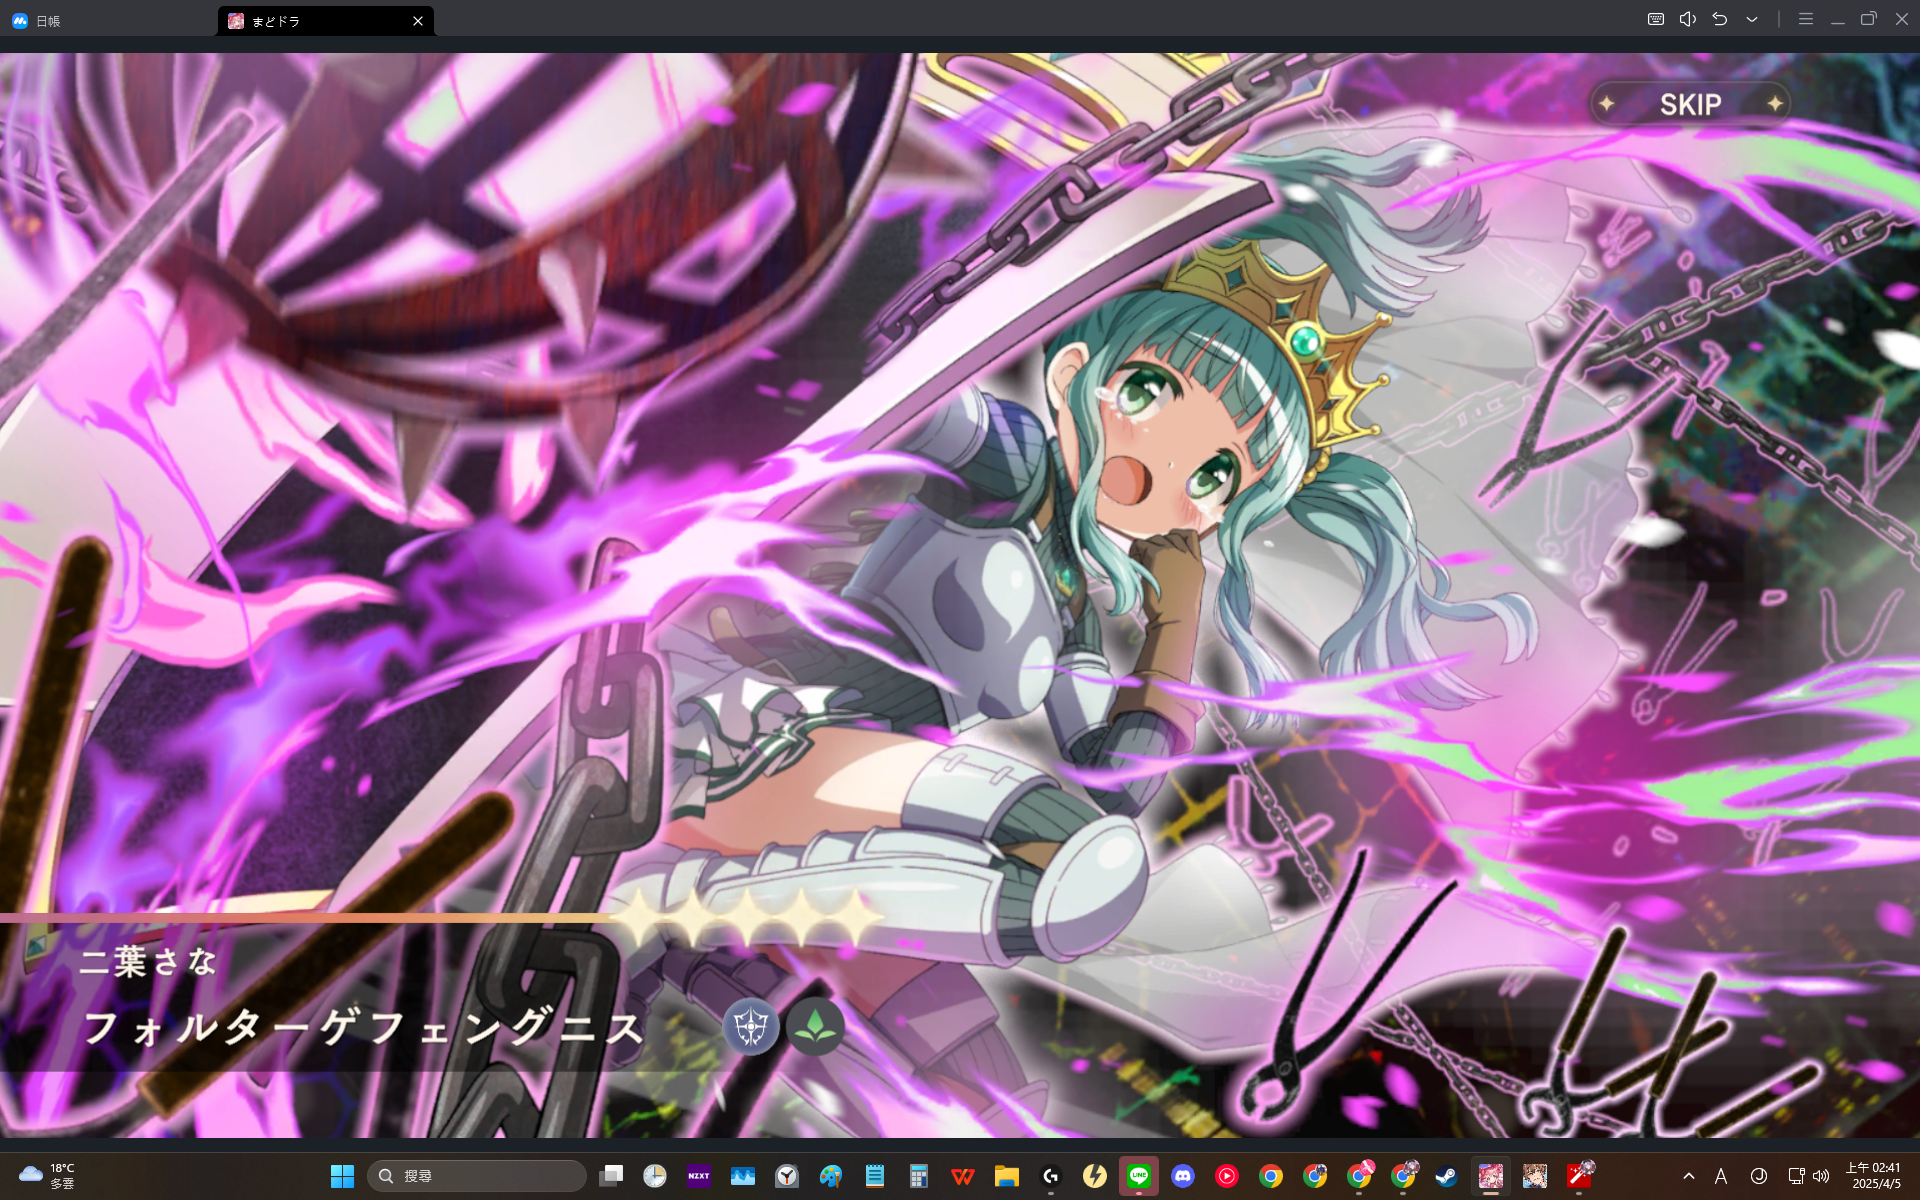
Task: Open Logitech G HUB on the taskbar
Action: coord(1051,1176)
